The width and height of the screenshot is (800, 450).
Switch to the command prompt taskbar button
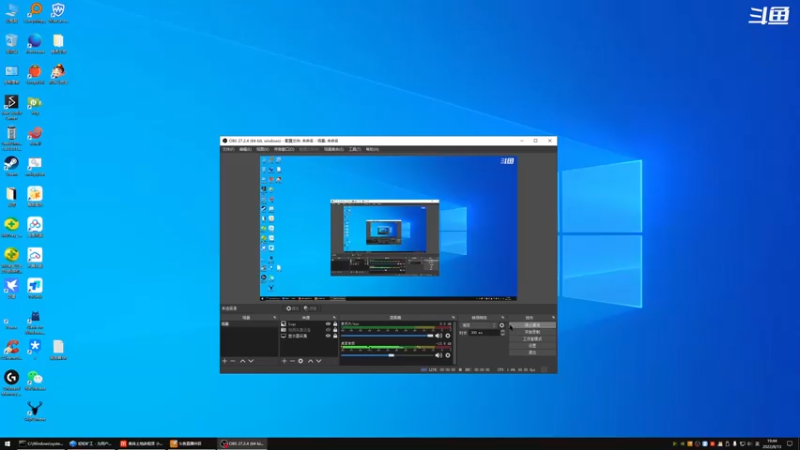[41, 443]
